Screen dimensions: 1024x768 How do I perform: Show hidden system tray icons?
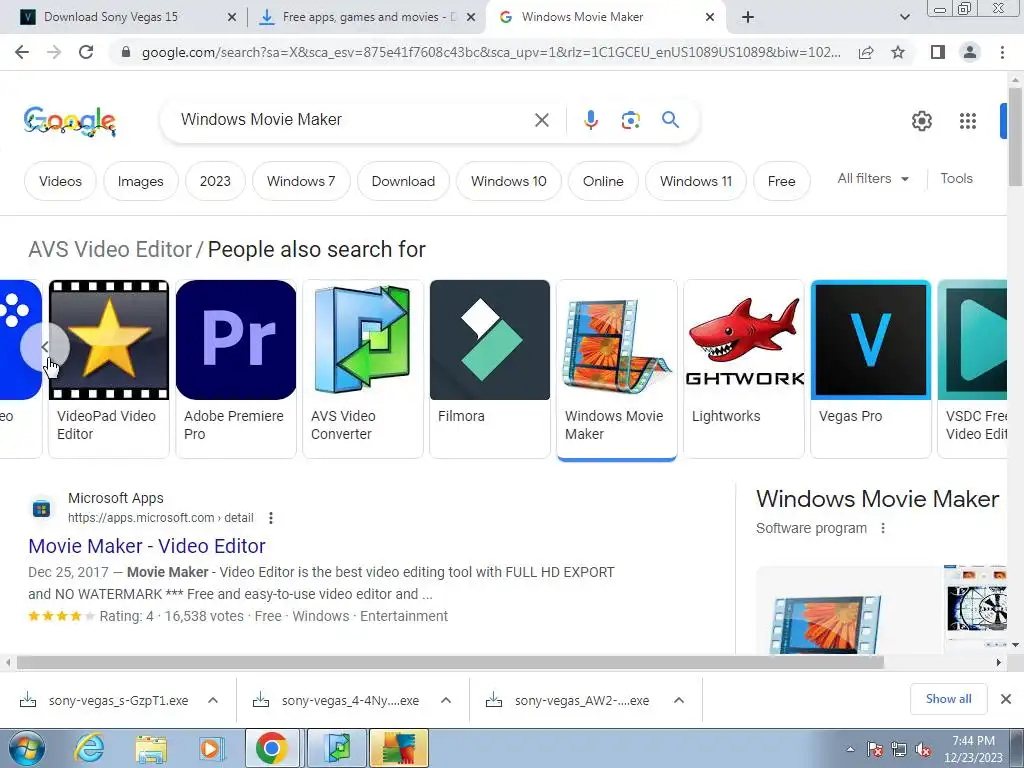[850, 749]
